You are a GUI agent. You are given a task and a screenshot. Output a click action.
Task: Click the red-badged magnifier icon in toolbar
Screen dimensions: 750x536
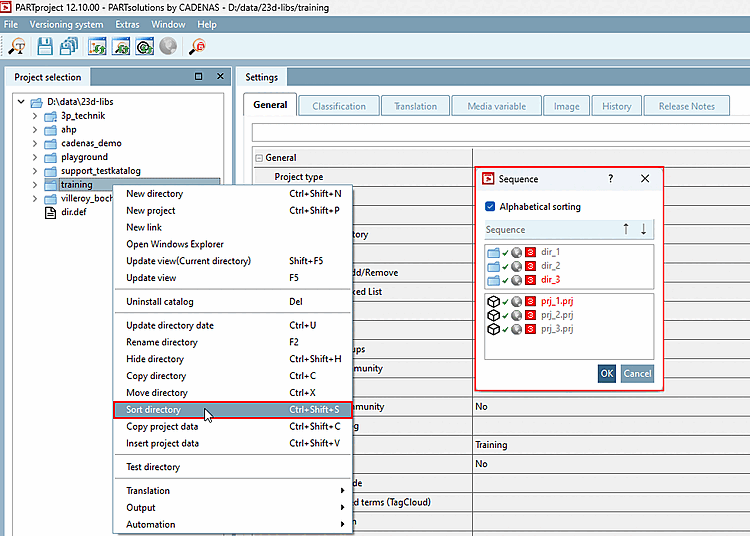coord(198,45)
